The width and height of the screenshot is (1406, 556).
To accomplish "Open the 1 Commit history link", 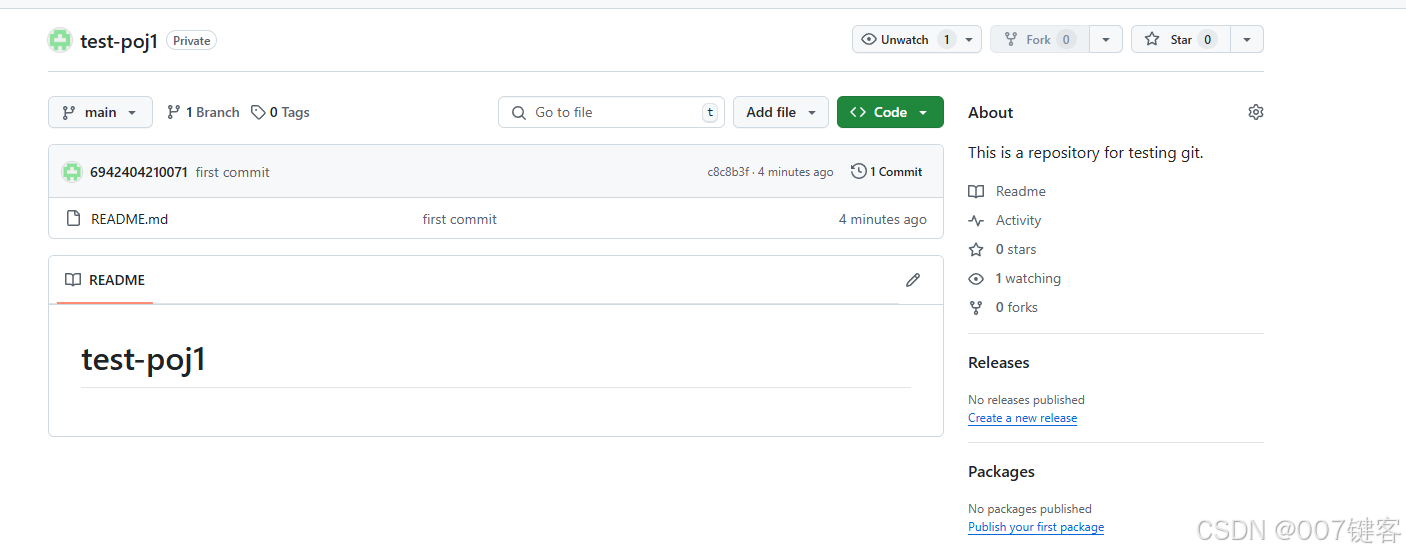I will (887, 172).
